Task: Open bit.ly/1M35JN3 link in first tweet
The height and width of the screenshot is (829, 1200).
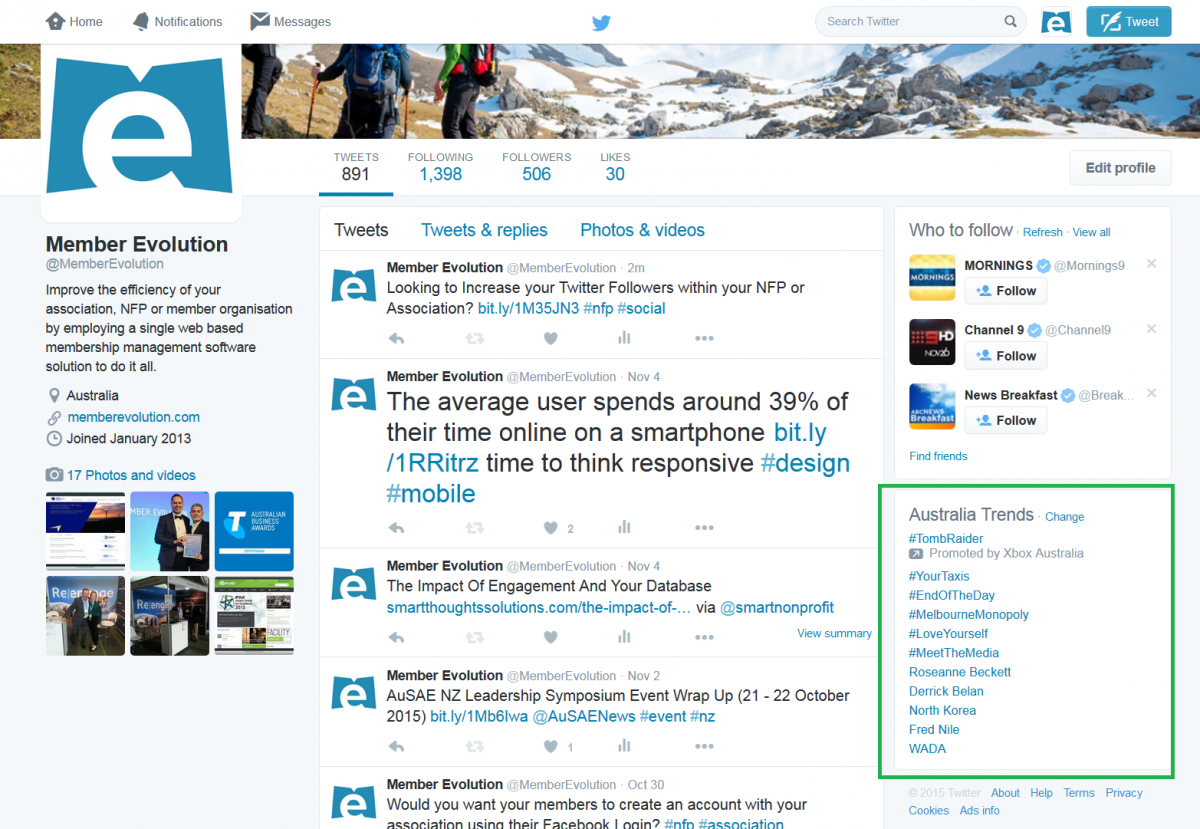Action: pyautogui.click(x=528, y=308)
